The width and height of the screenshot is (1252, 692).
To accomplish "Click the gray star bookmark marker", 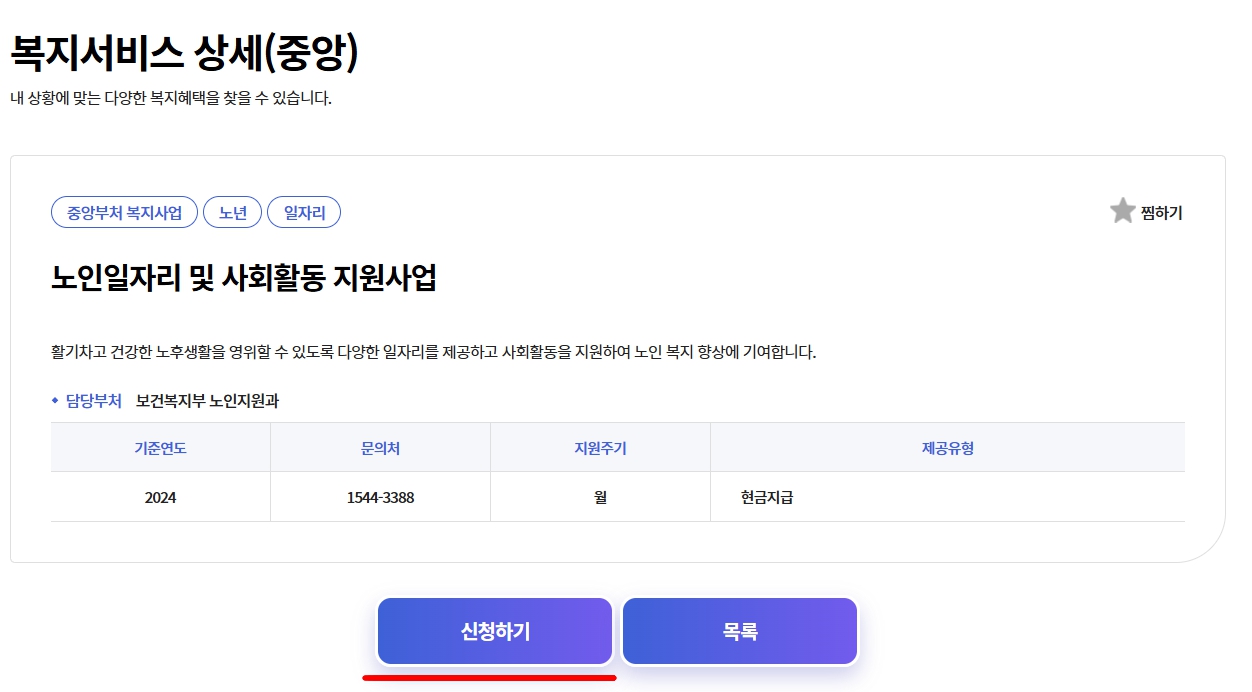I will (x=1122, y=210).
